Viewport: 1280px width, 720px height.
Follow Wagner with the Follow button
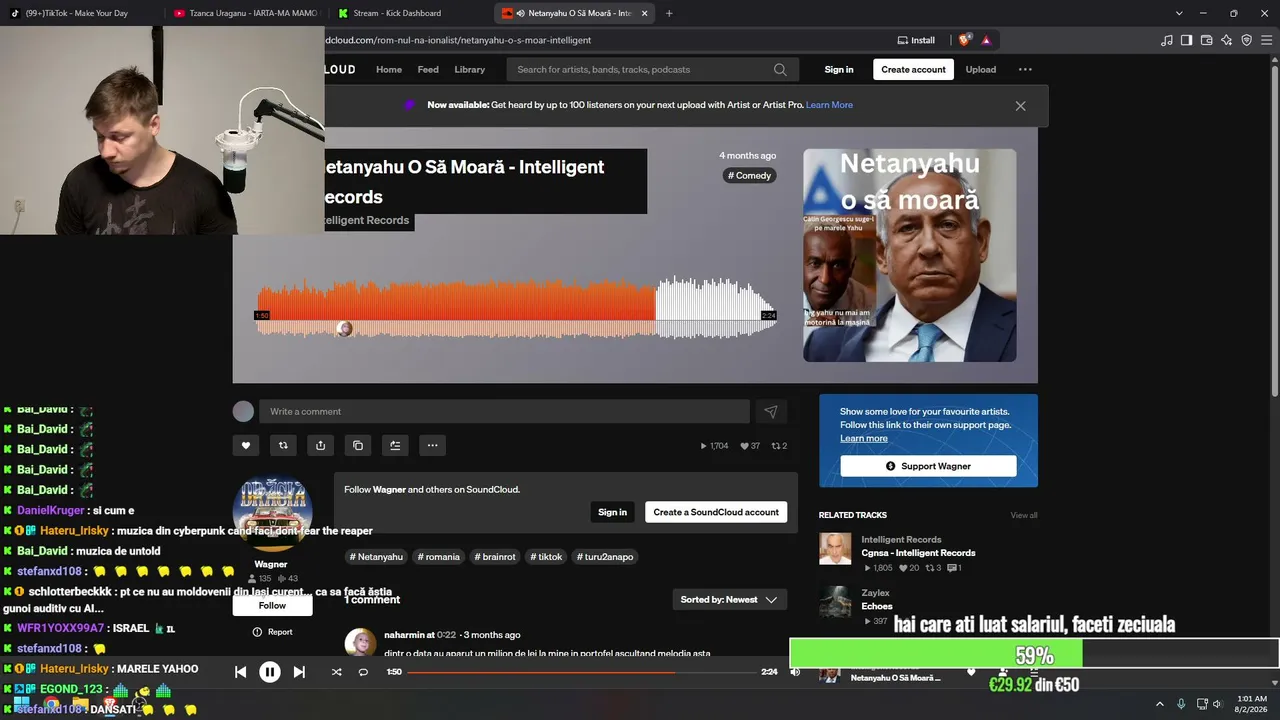point(272,605)
